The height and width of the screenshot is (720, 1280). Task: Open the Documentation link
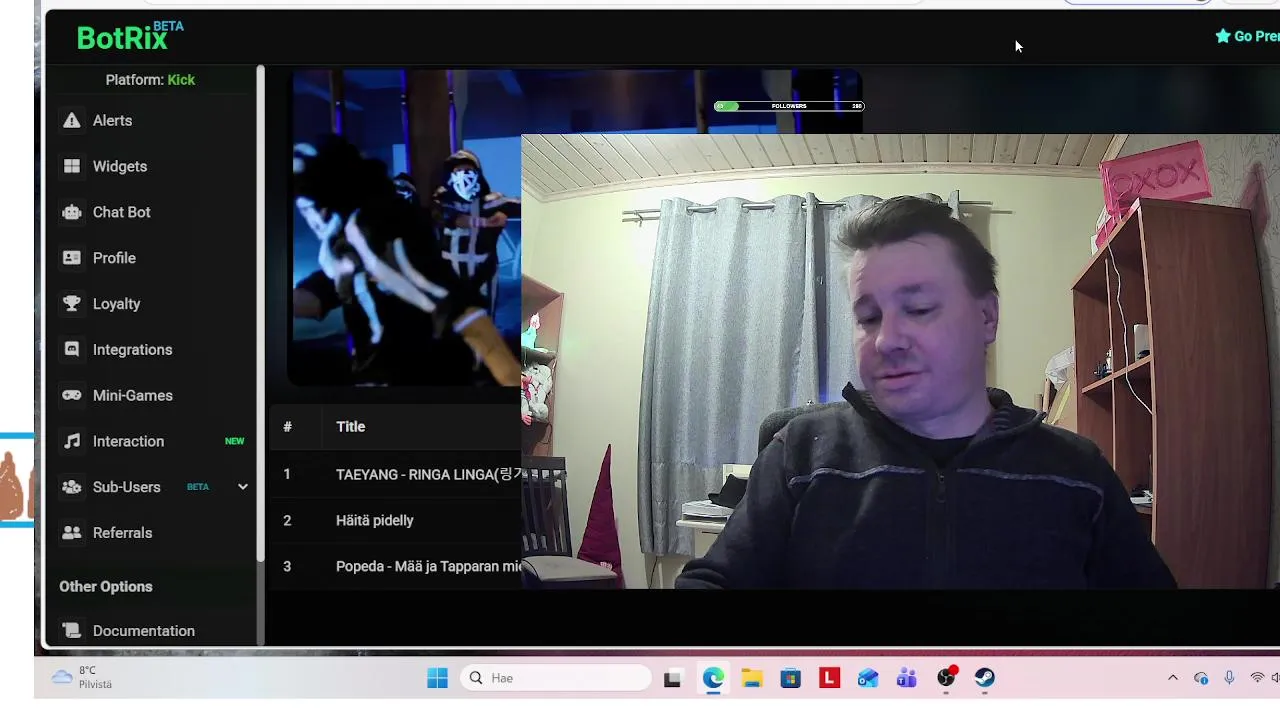pos(154,631)
